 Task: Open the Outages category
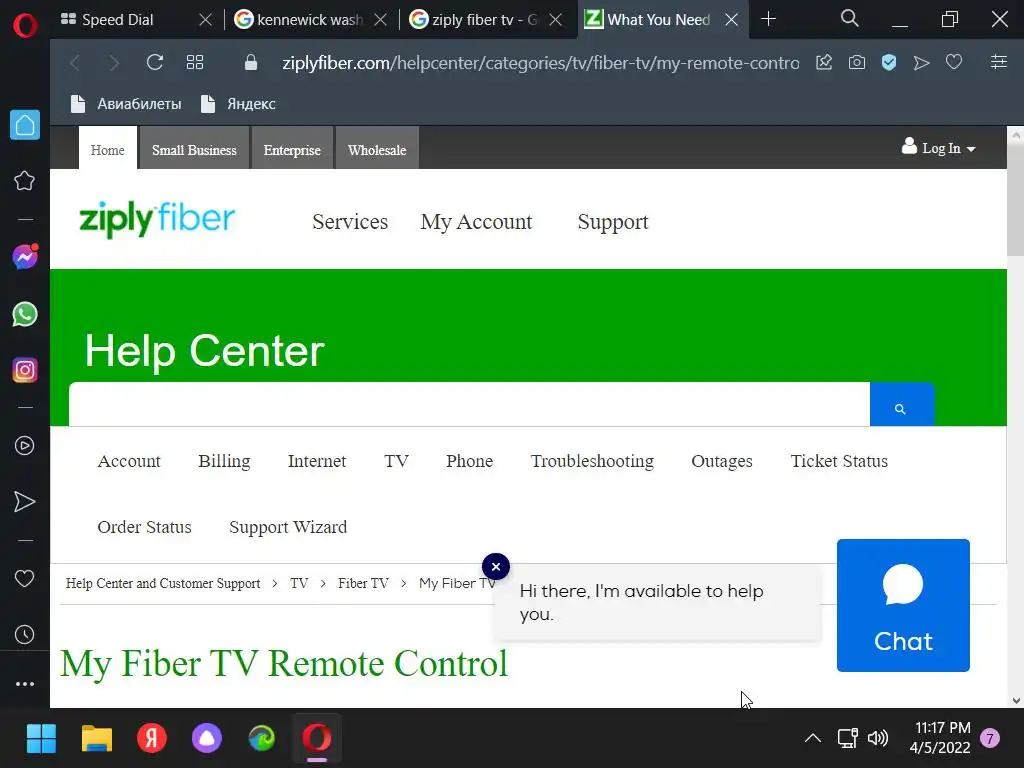(x=722, y=461)
